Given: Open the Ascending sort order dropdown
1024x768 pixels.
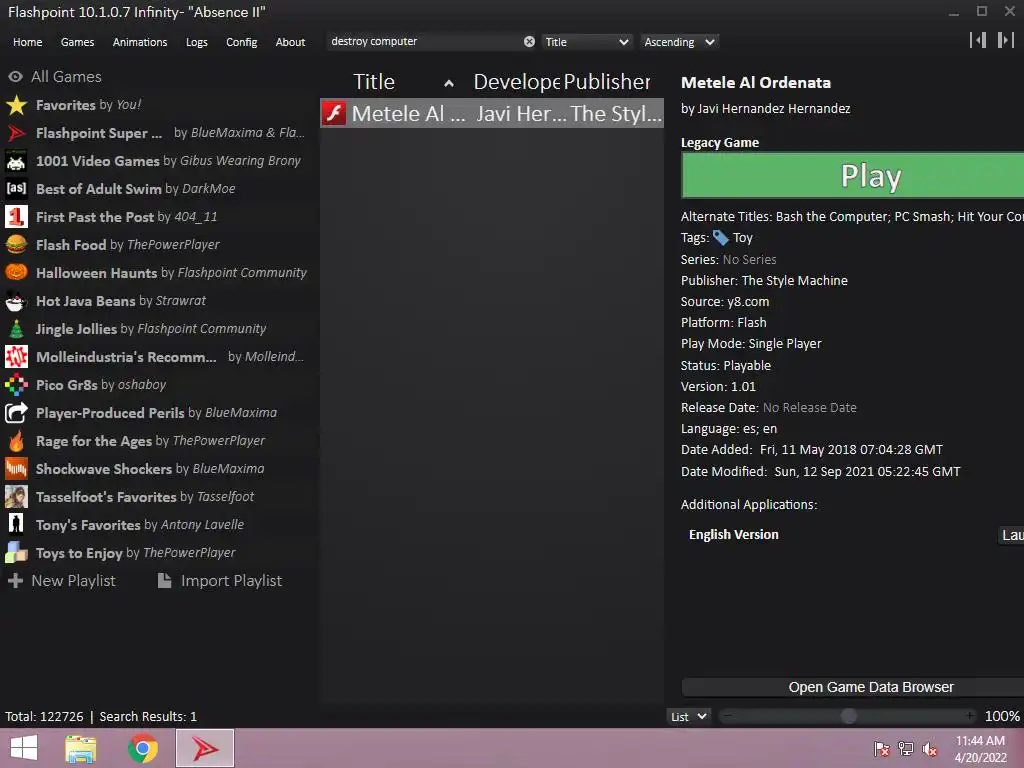Looking at the screenshot, I should (679, 42).
